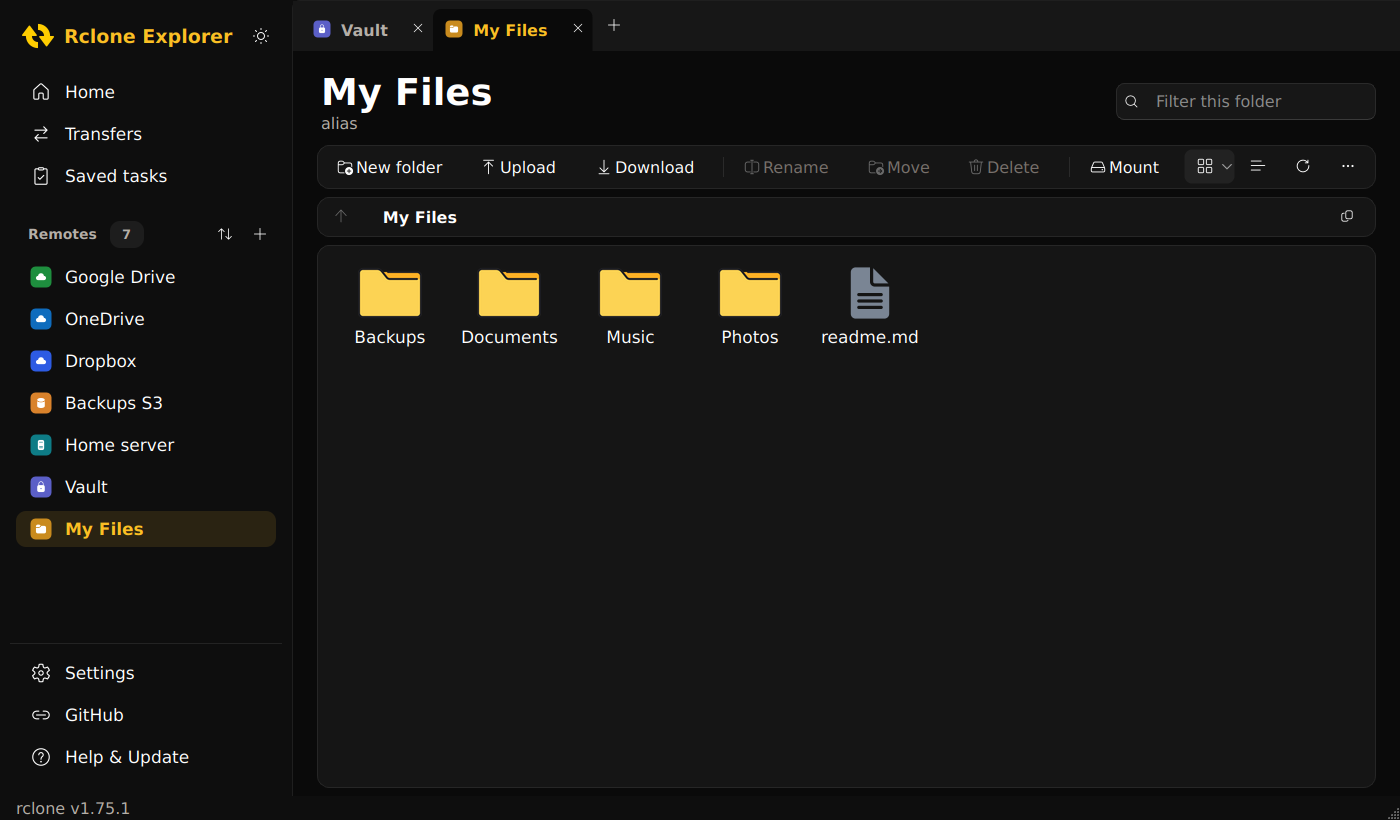Go up one folder level arrow
1400x820 pixels.
tap(341, 217)
